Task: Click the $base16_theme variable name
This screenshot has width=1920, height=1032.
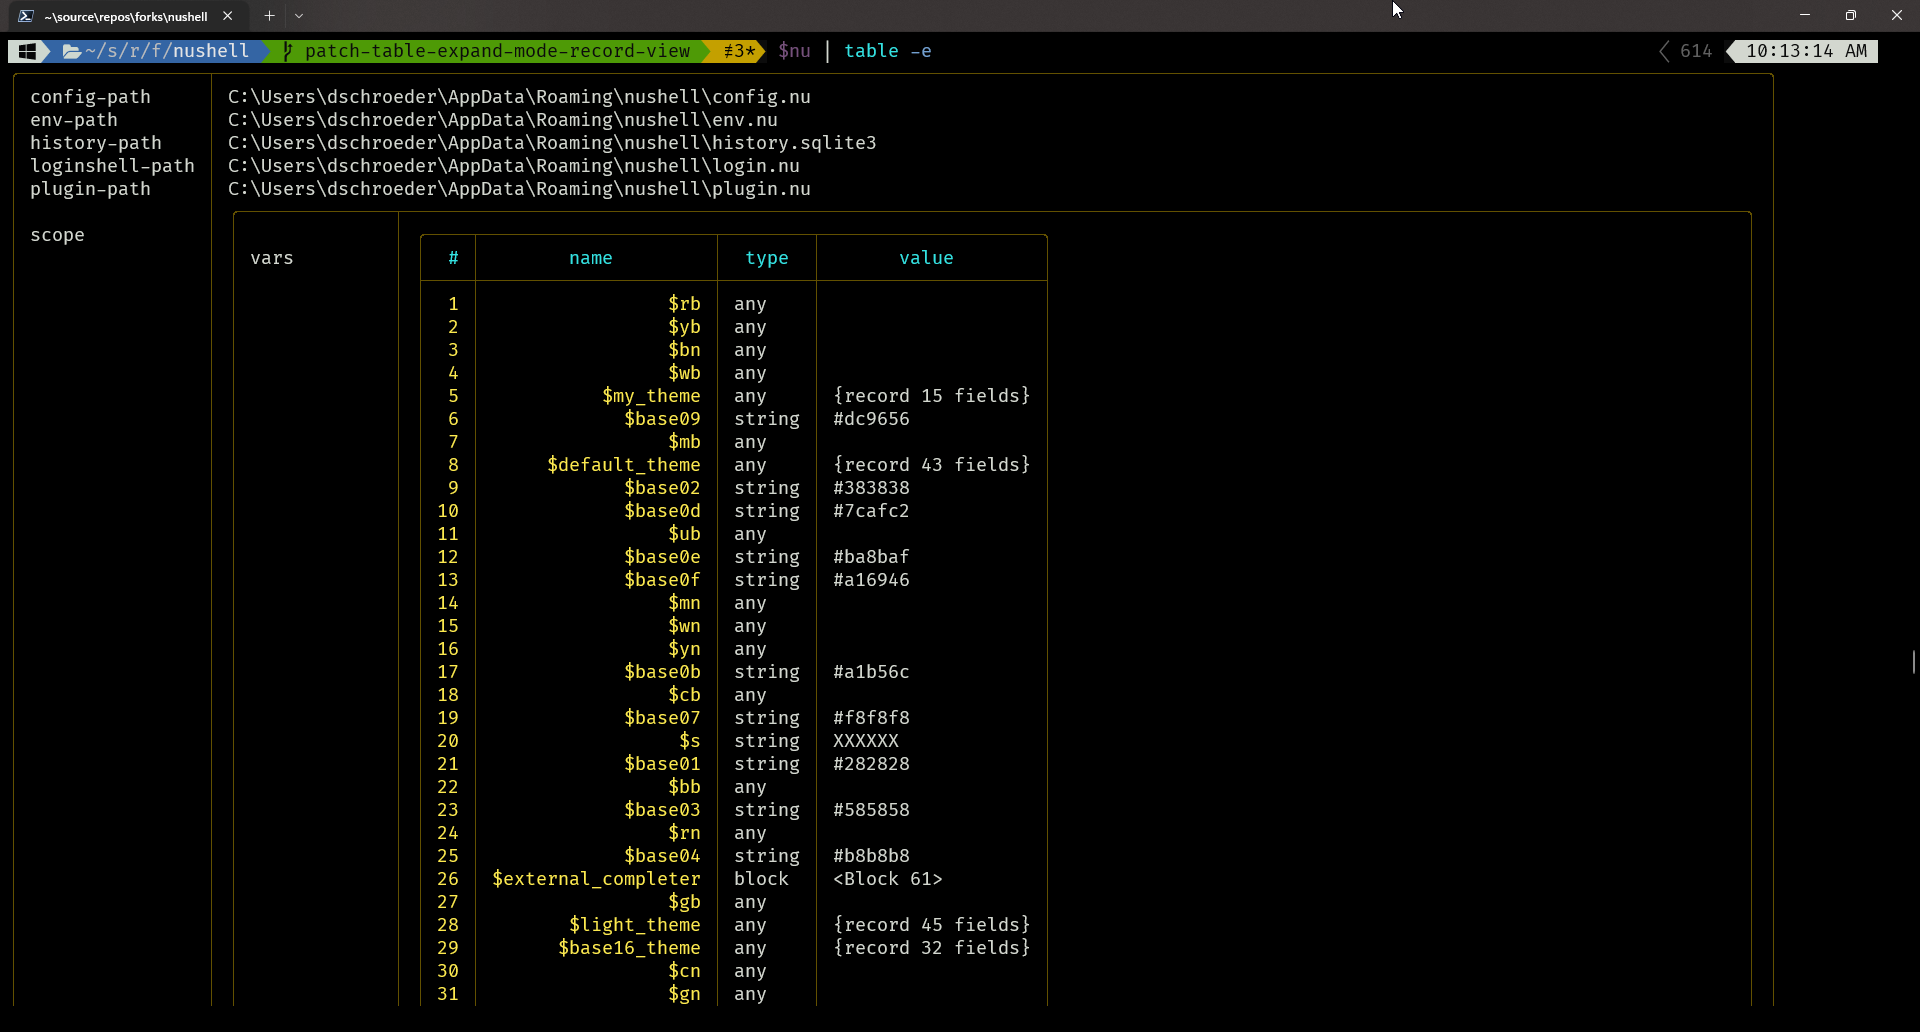Action: [x=629, y=948]
